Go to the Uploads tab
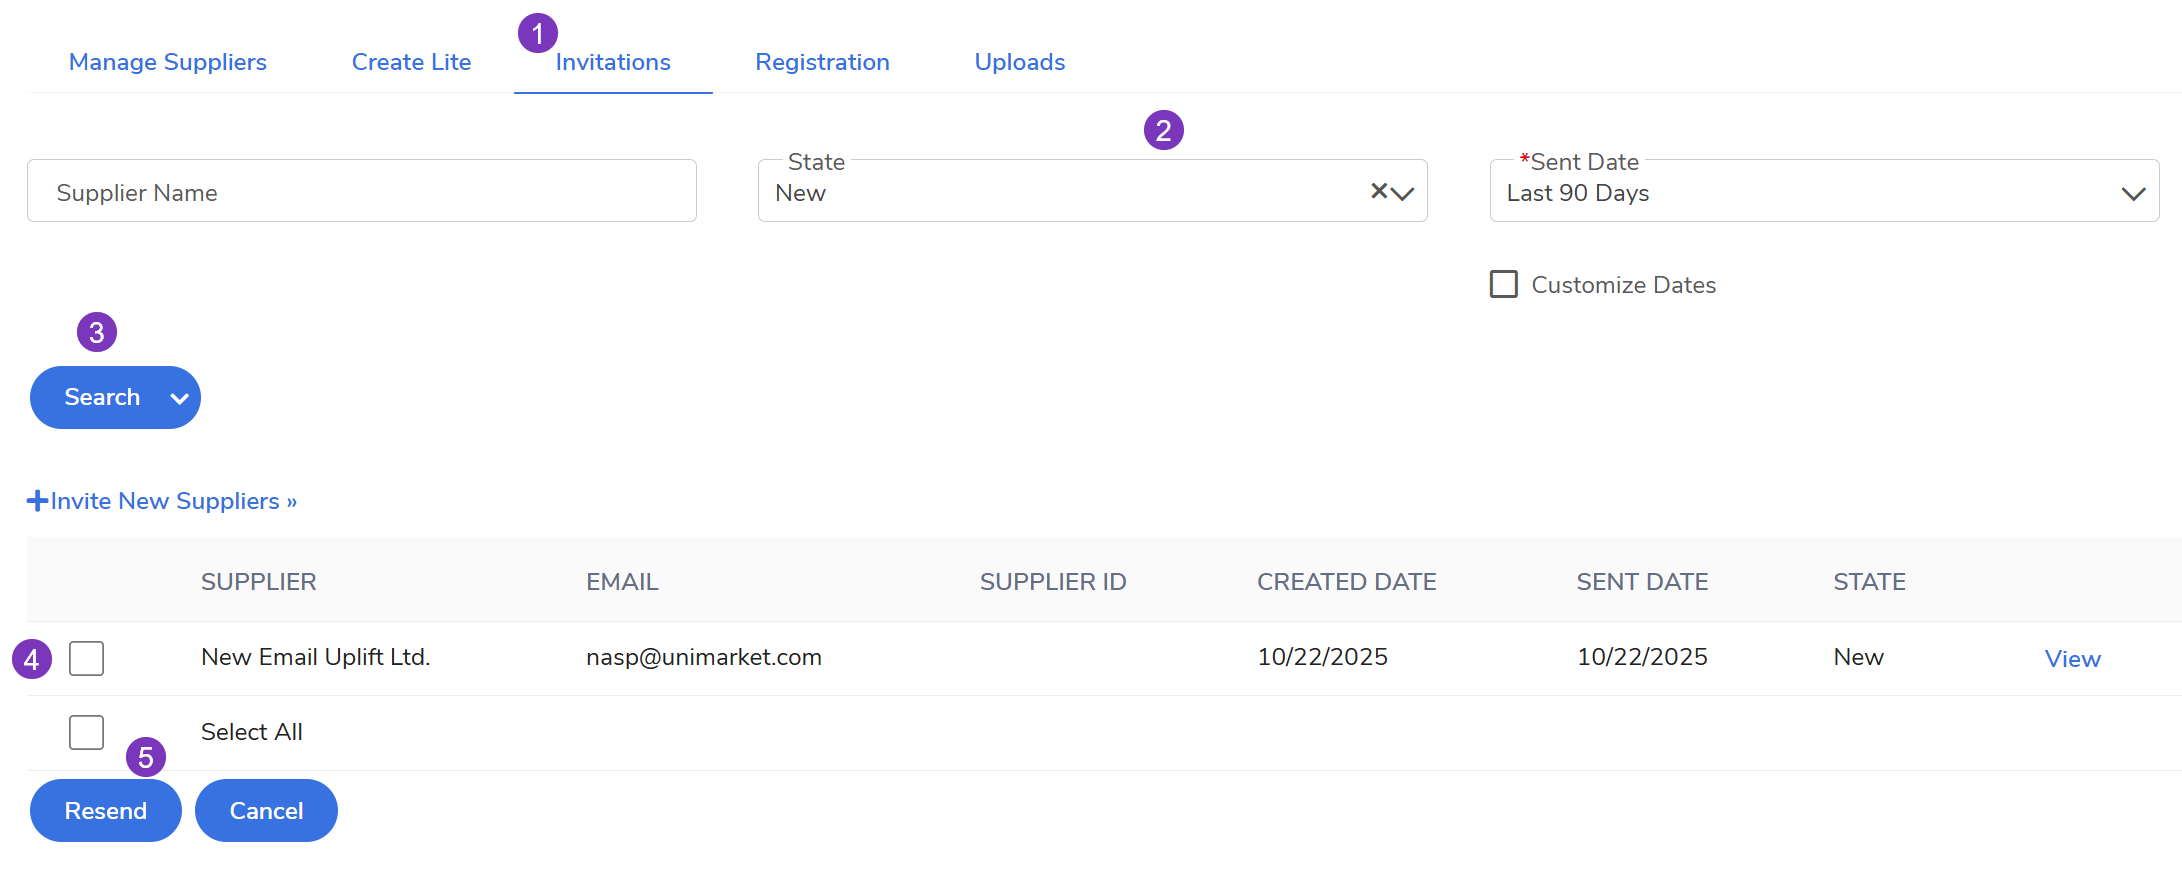The height and width of the screenshot is (869, 2182). pos(1019,62)
